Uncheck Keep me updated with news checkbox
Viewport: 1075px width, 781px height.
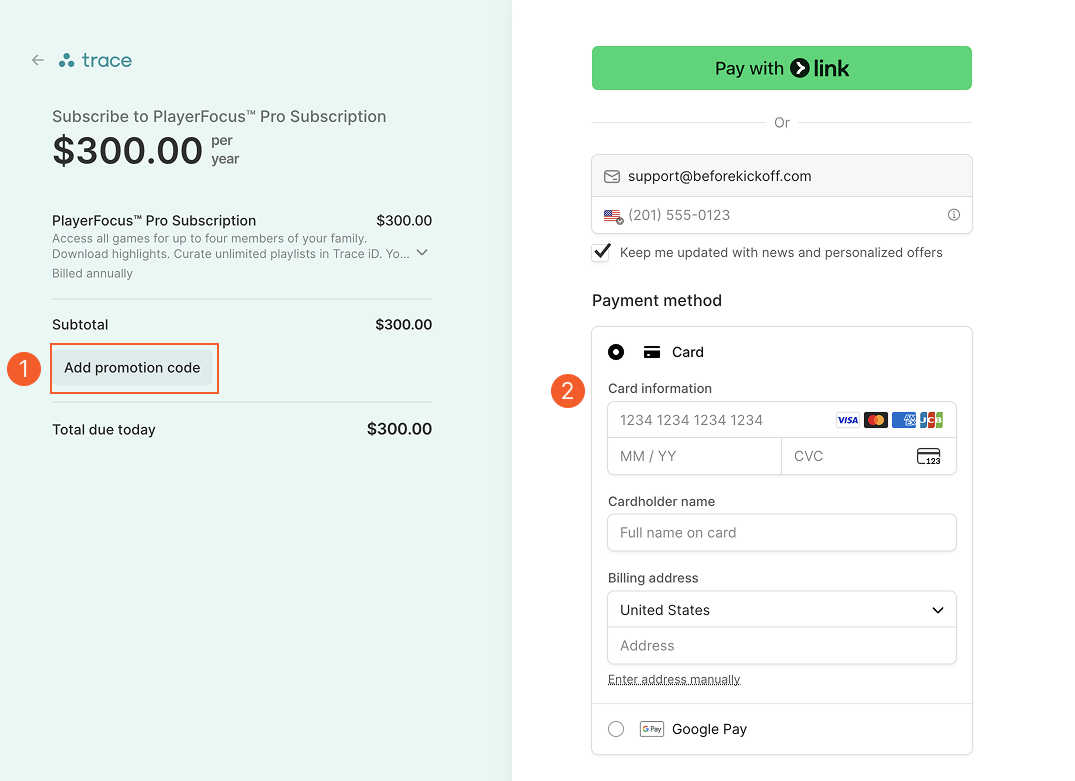(x=601, y=252)
